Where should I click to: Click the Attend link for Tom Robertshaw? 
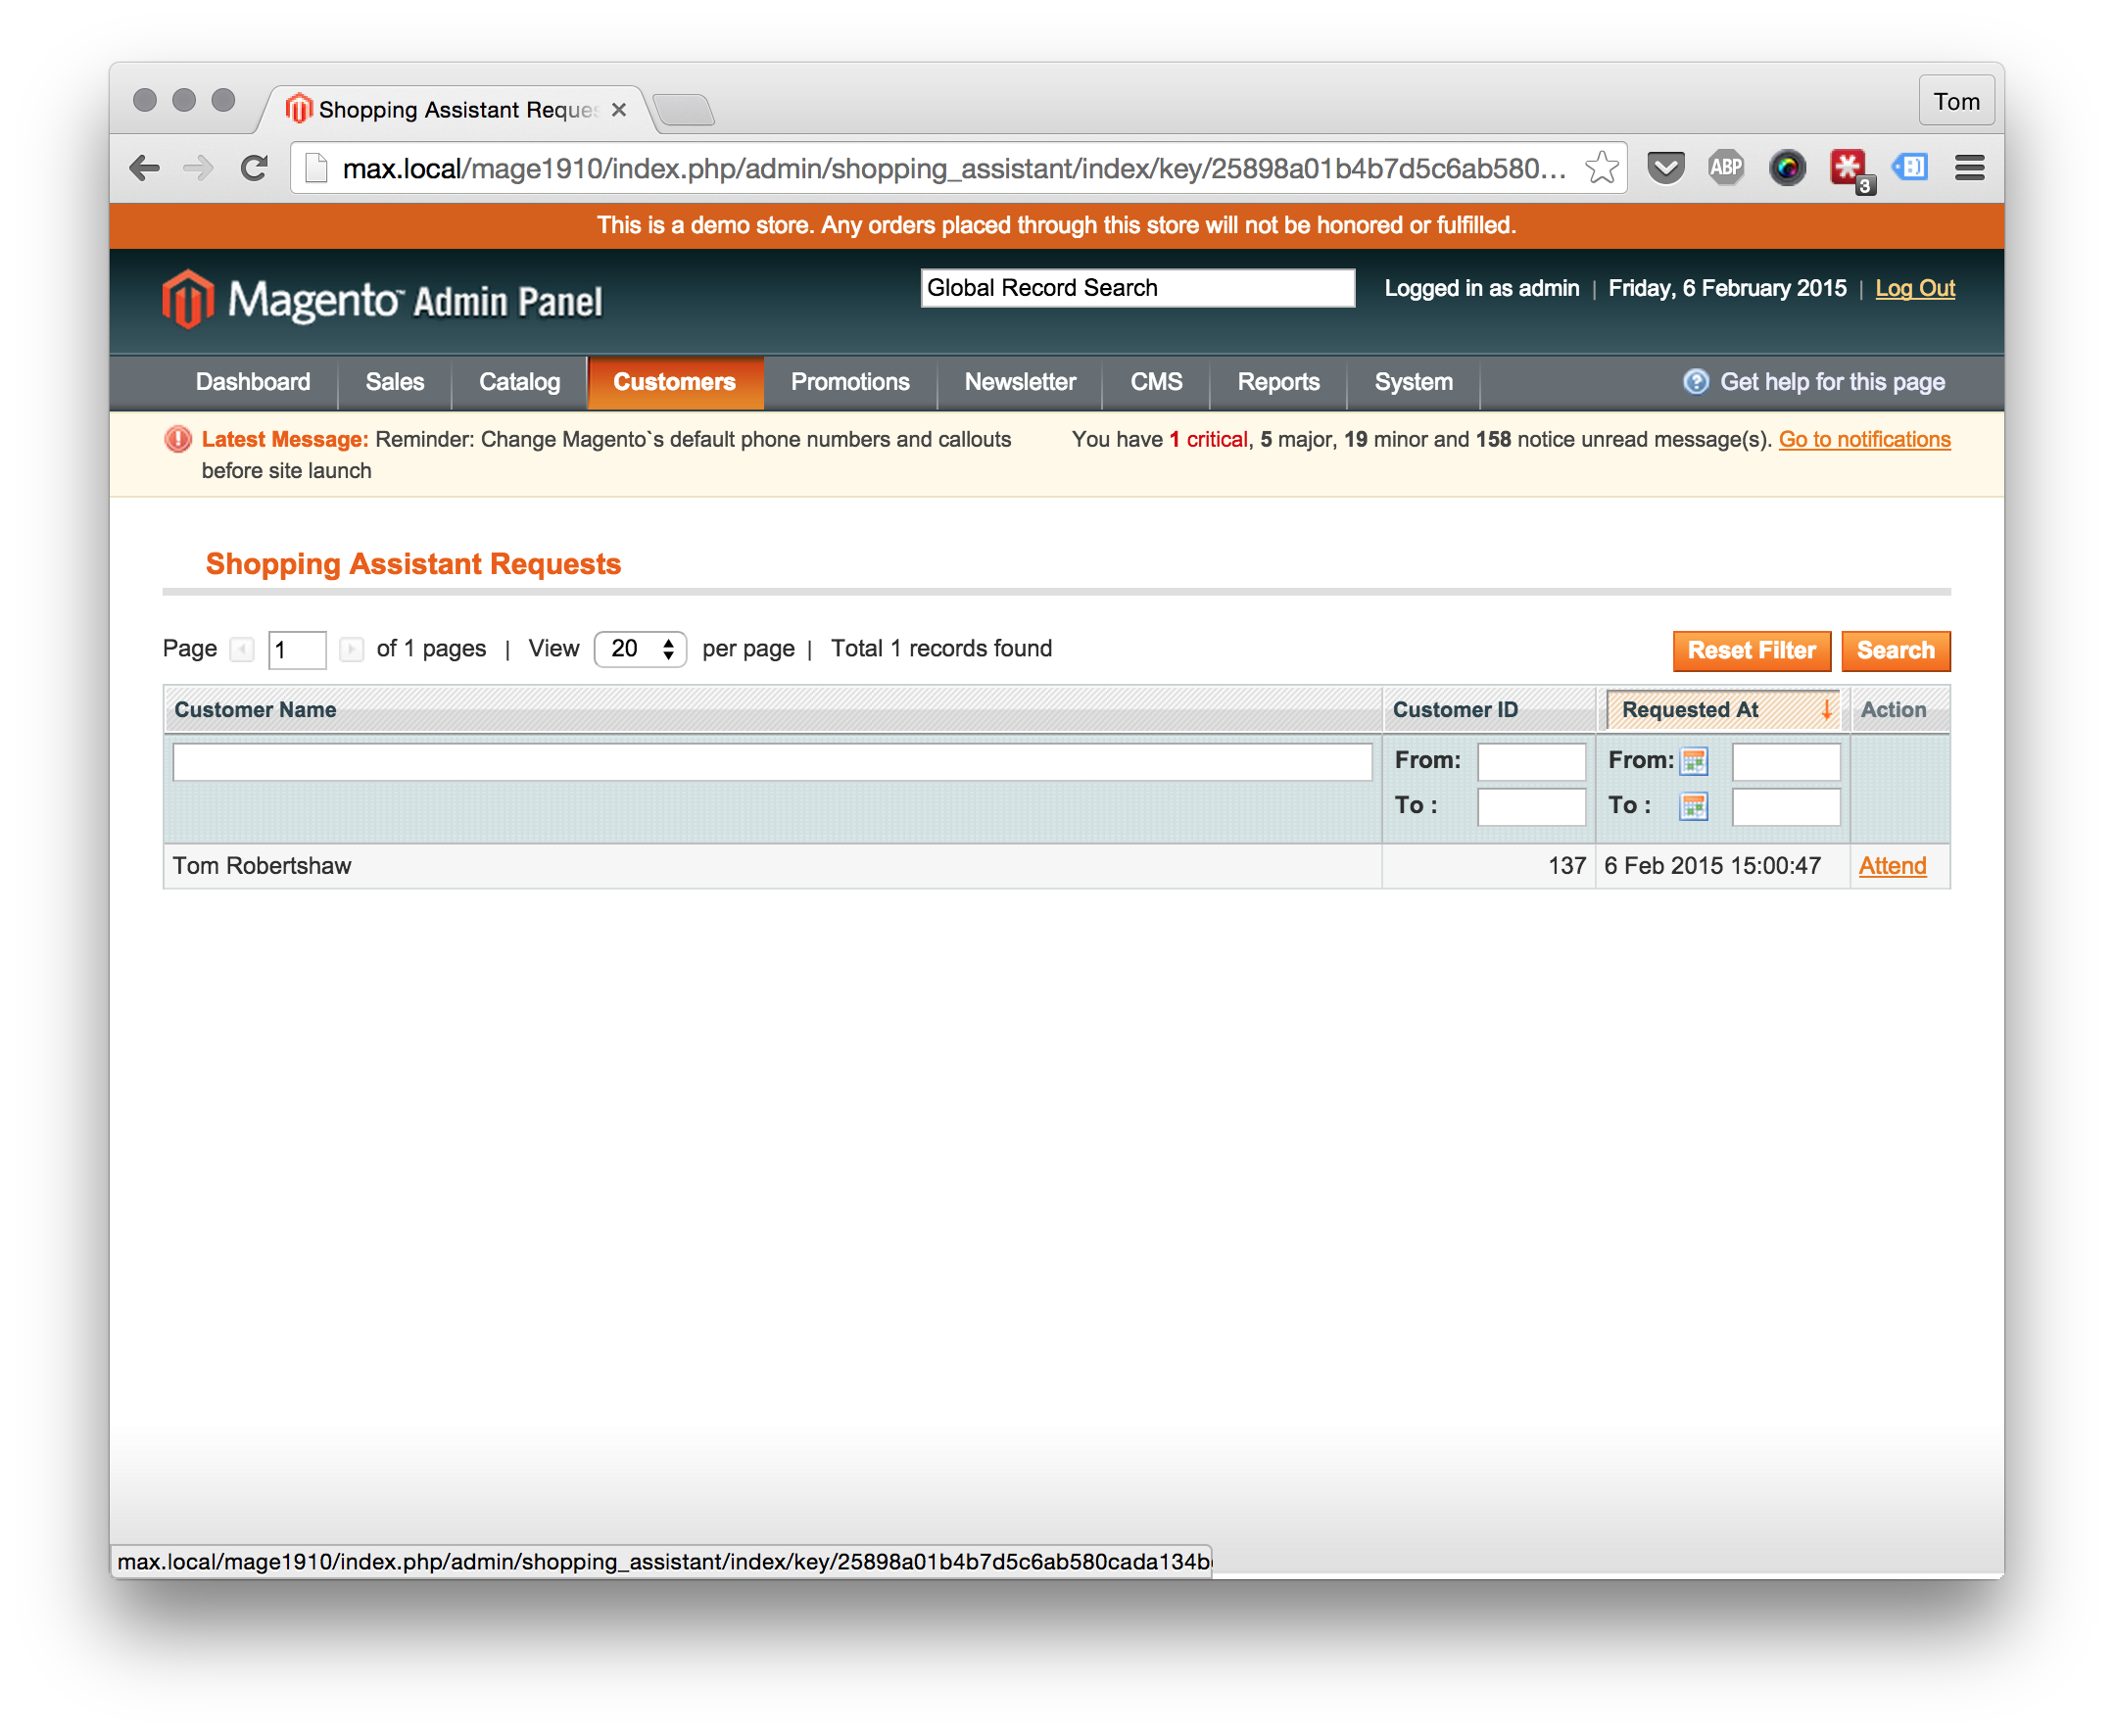click(x=1892, y=866)
